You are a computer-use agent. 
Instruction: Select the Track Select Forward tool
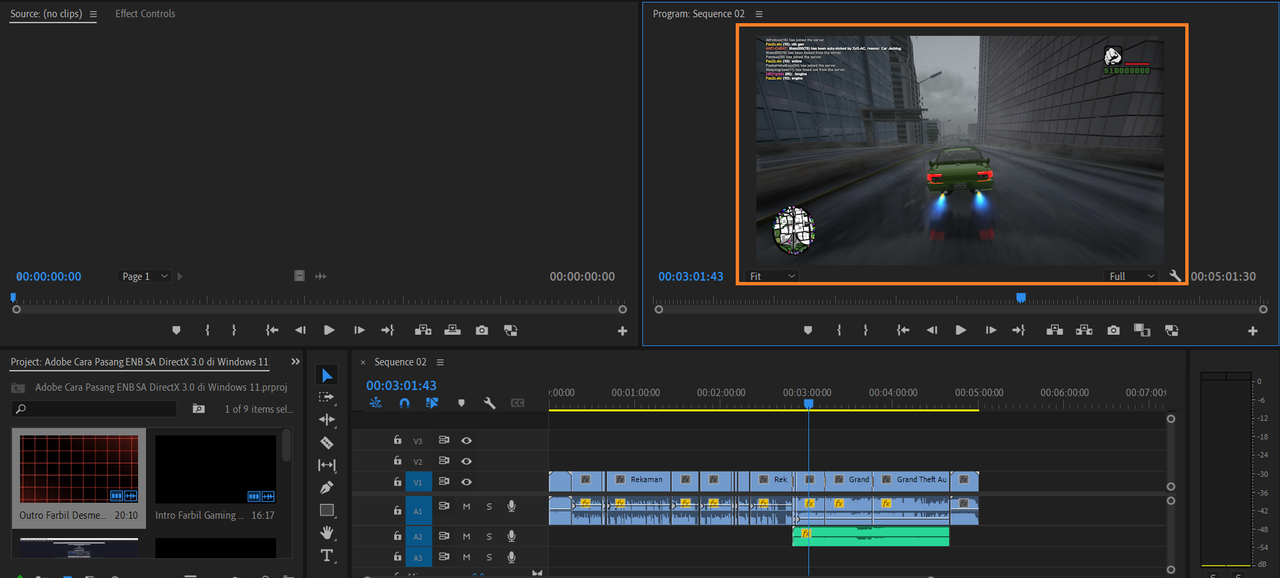(x=327, y=397)
